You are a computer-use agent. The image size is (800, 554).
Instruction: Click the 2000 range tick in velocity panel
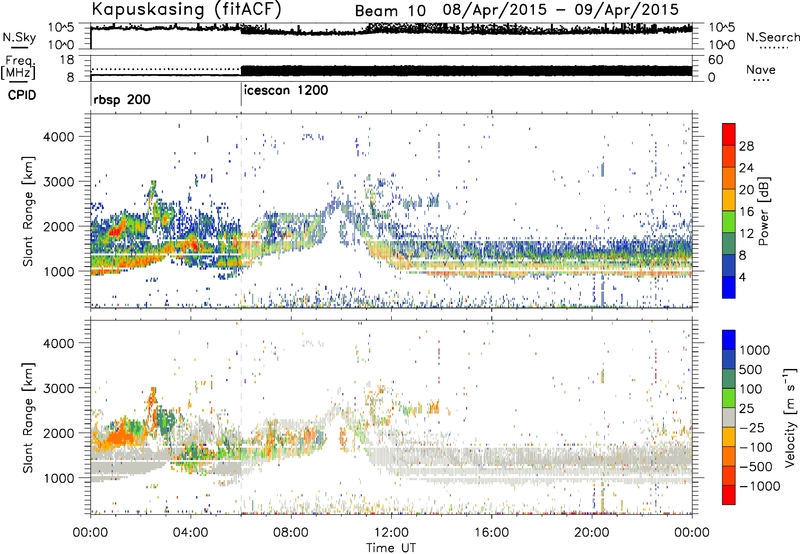[x=59, y=433]
